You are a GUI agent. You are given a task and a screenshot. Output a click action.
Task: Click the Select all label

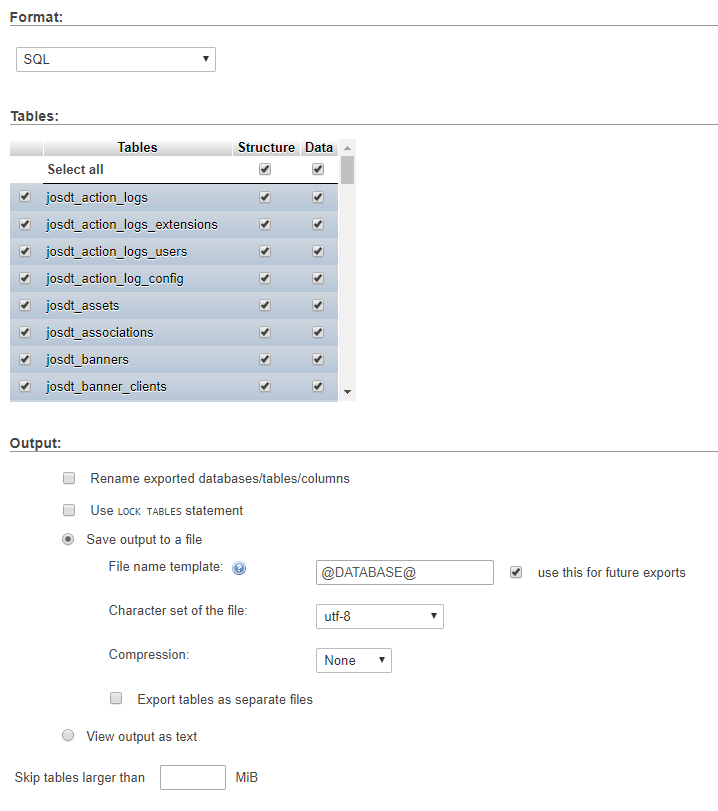[75, 169]
